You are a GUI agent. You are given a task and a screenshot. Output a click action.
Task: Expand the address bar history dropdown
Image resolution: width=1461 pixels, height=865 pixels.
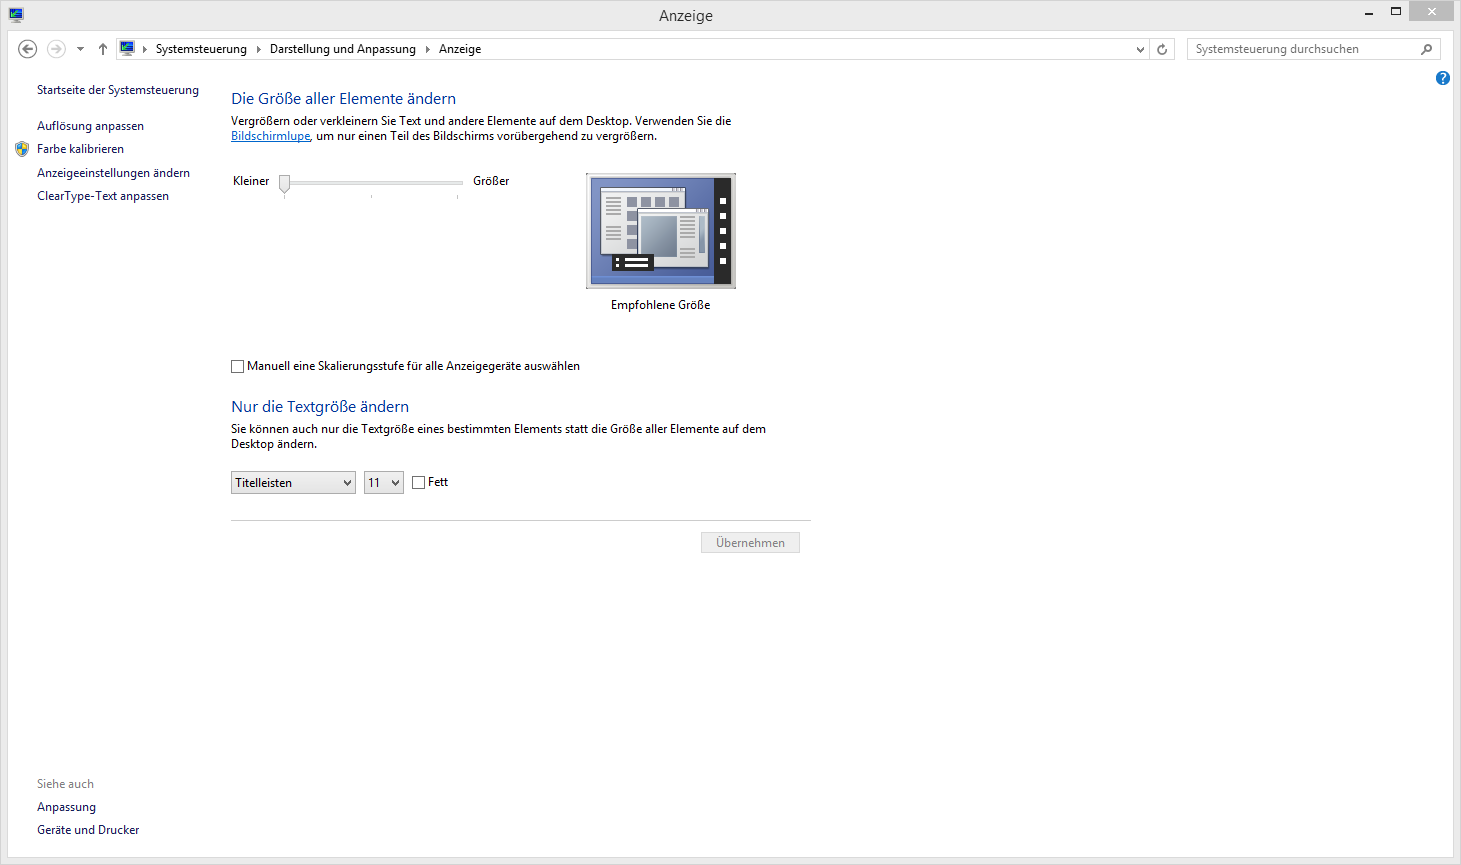coord(1140,49)
